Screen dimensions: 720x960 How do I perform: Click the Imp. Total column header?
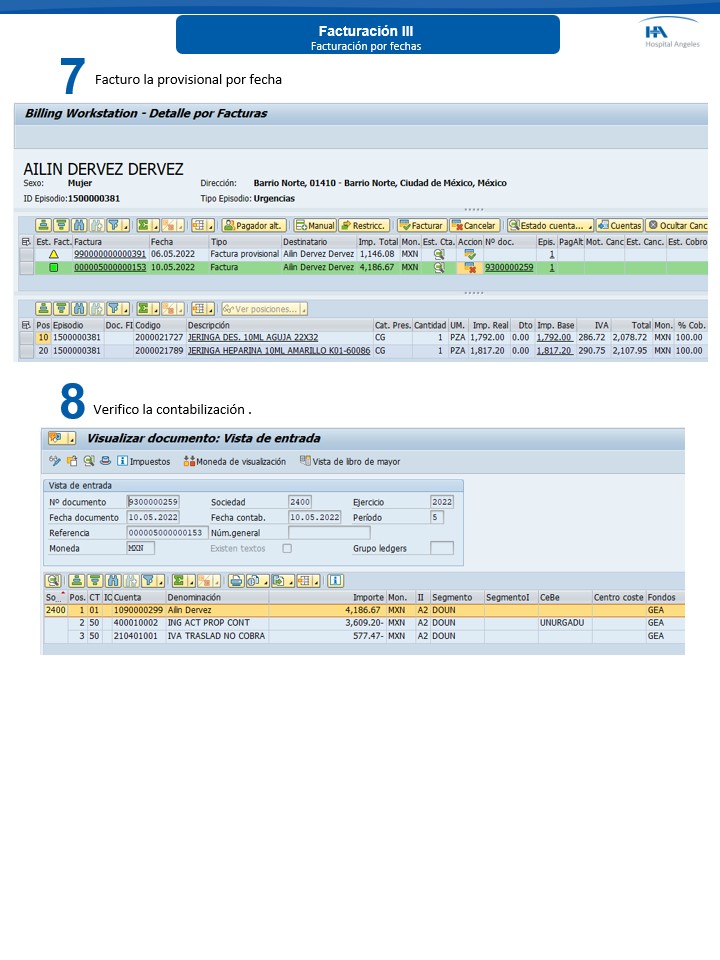point(377,242)
